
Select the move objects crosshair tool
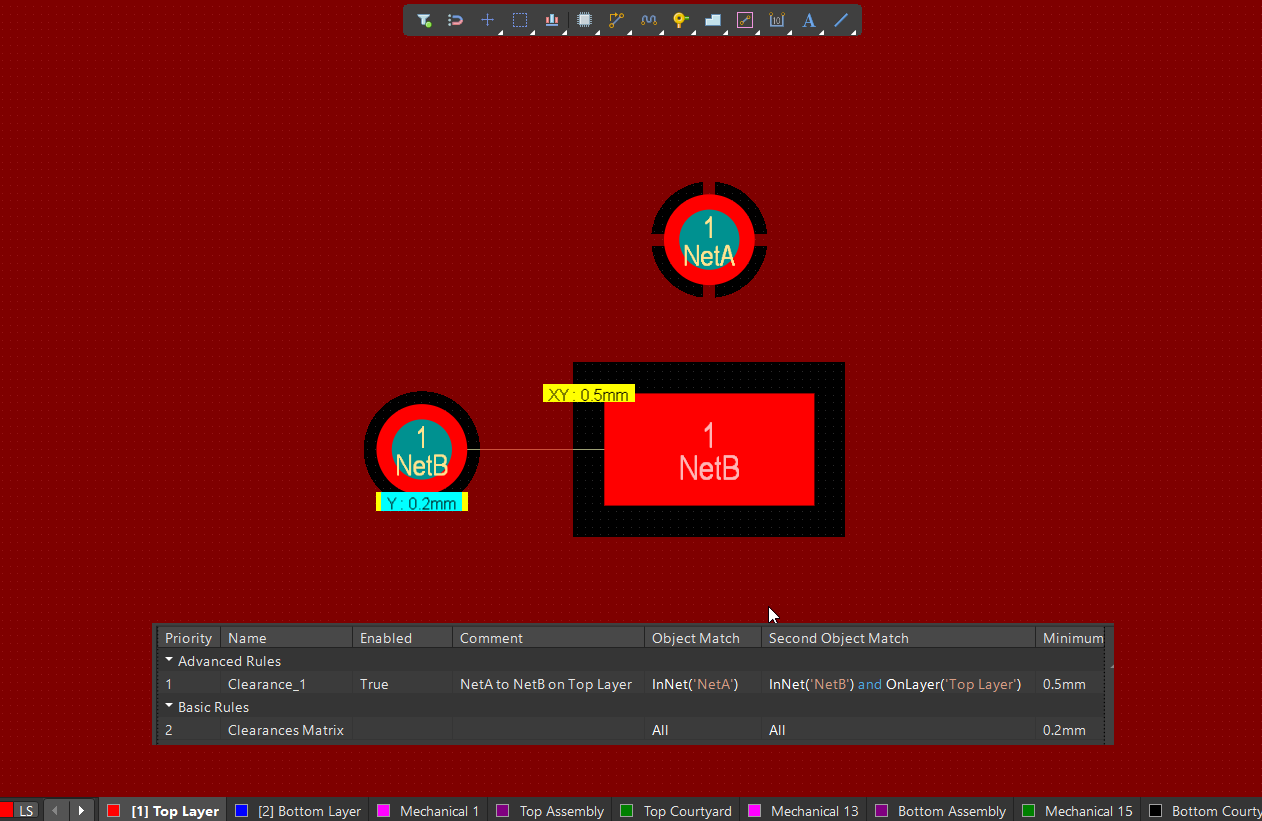pos(488,20)
